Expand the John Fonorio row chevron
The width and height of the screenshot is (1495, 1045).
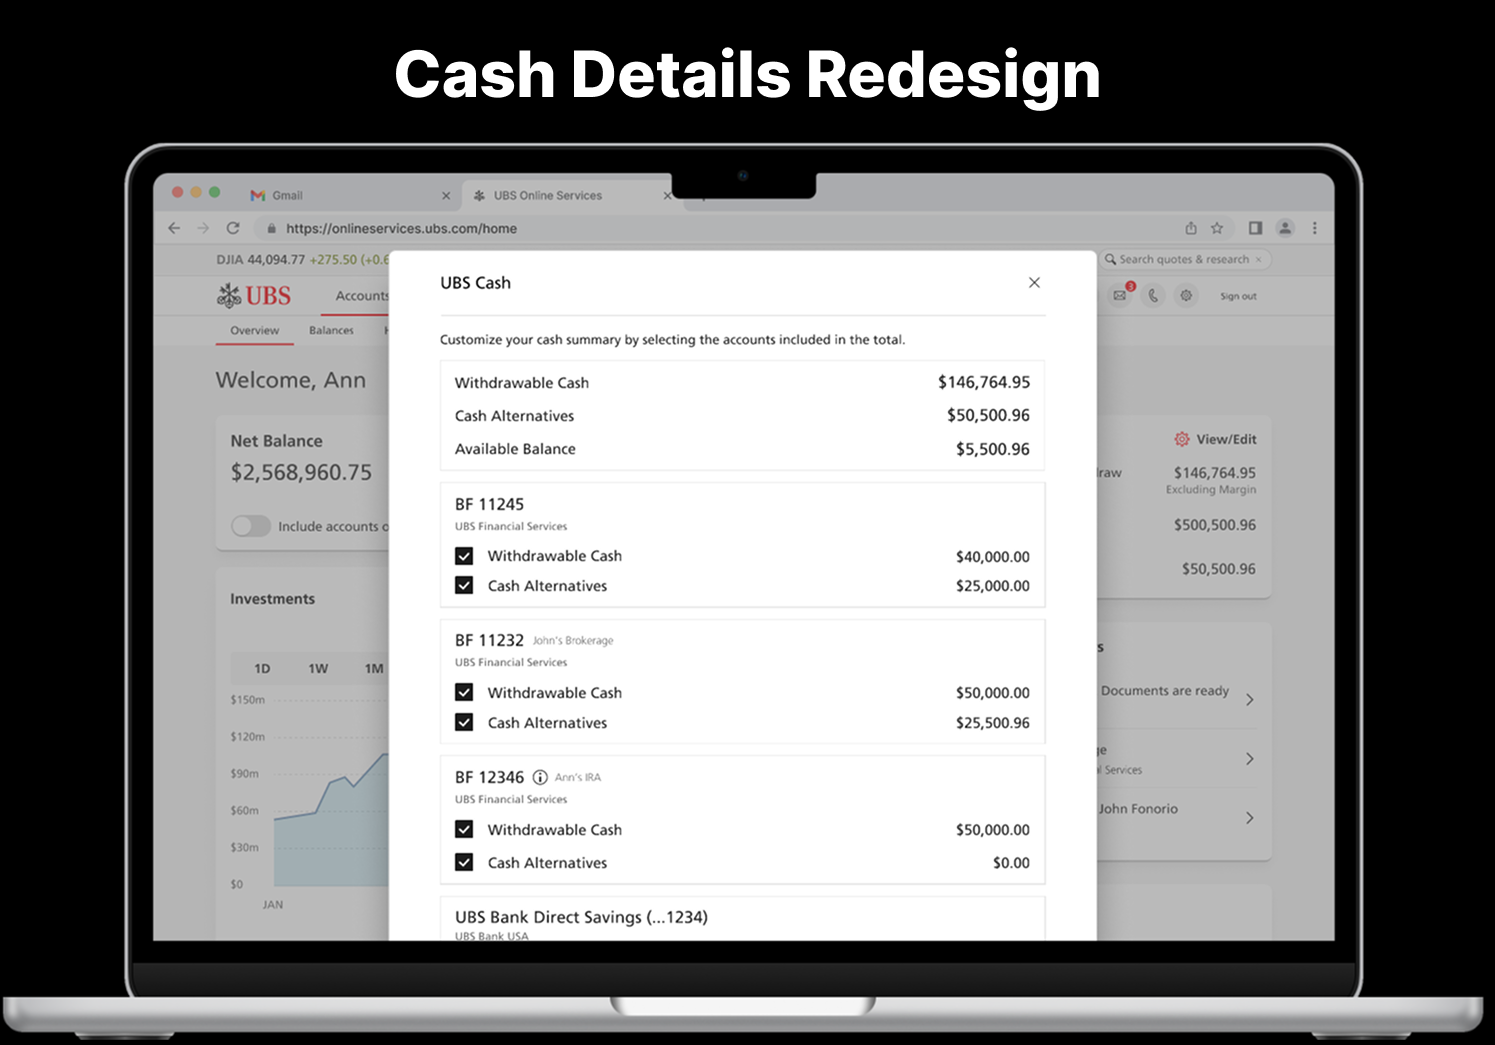[x=1250, y=818]
